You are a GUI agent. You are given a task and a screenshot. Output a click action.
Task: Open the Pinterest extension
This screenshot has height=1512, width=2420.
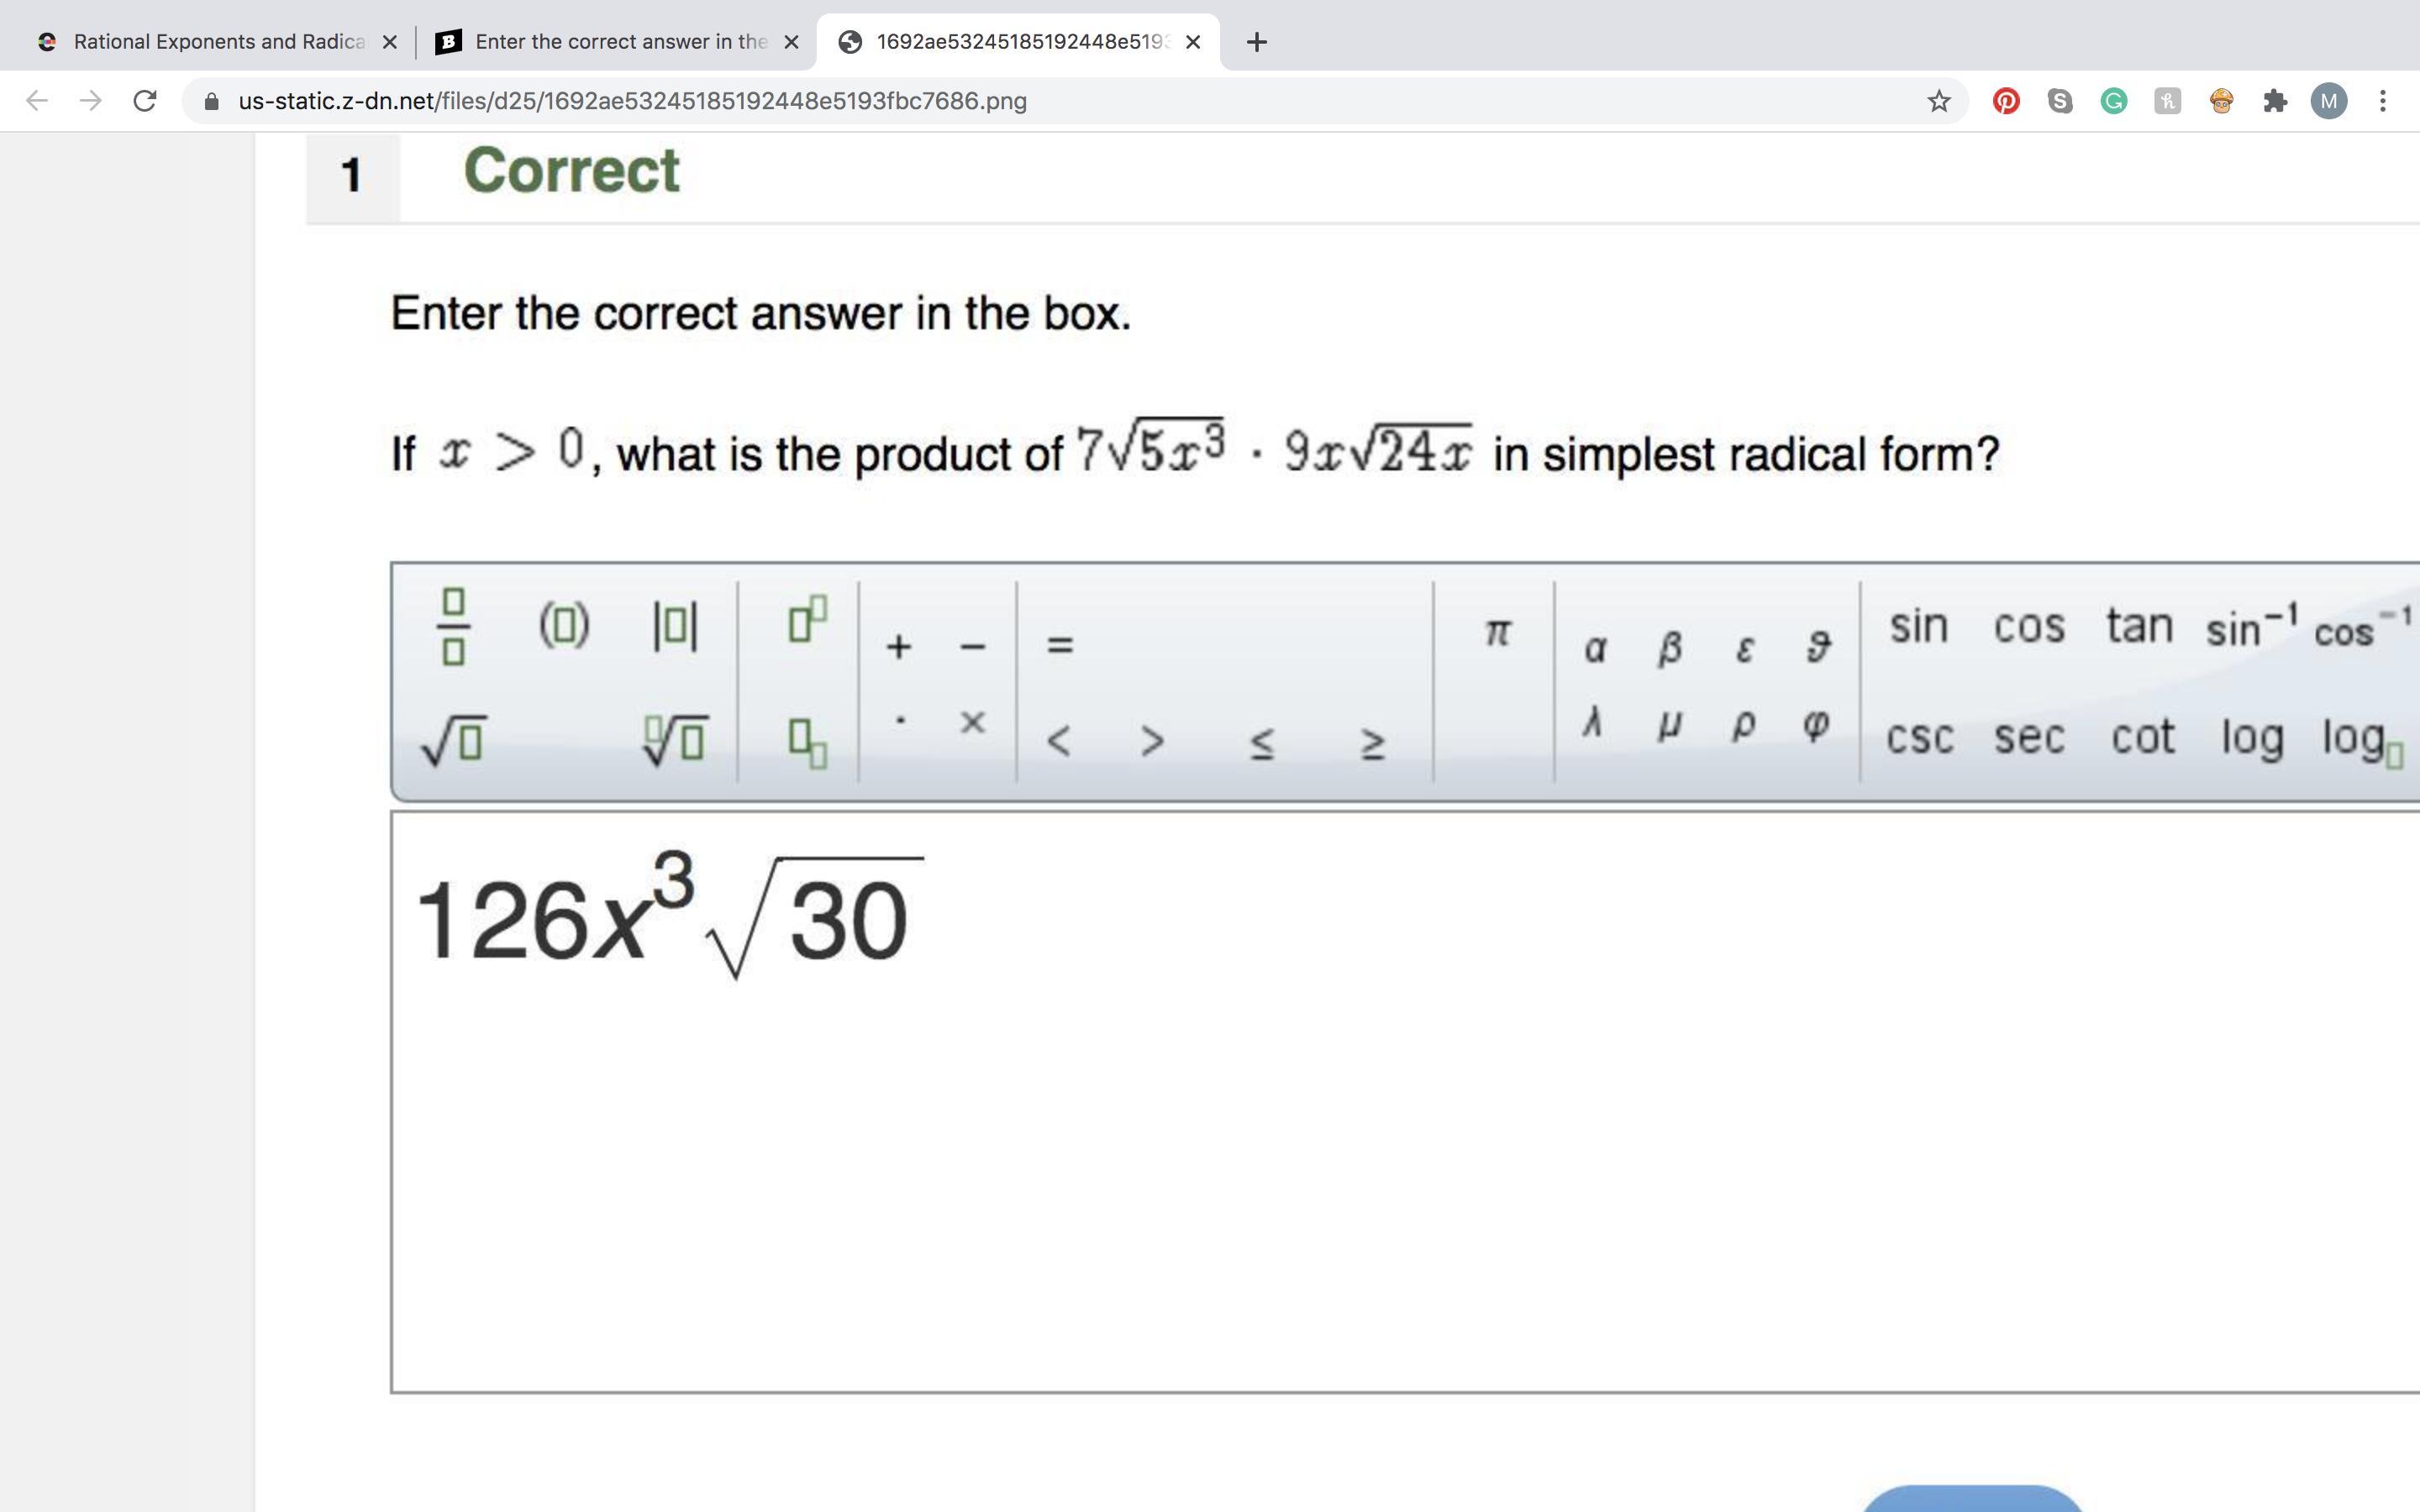[x=2005, y=101]
